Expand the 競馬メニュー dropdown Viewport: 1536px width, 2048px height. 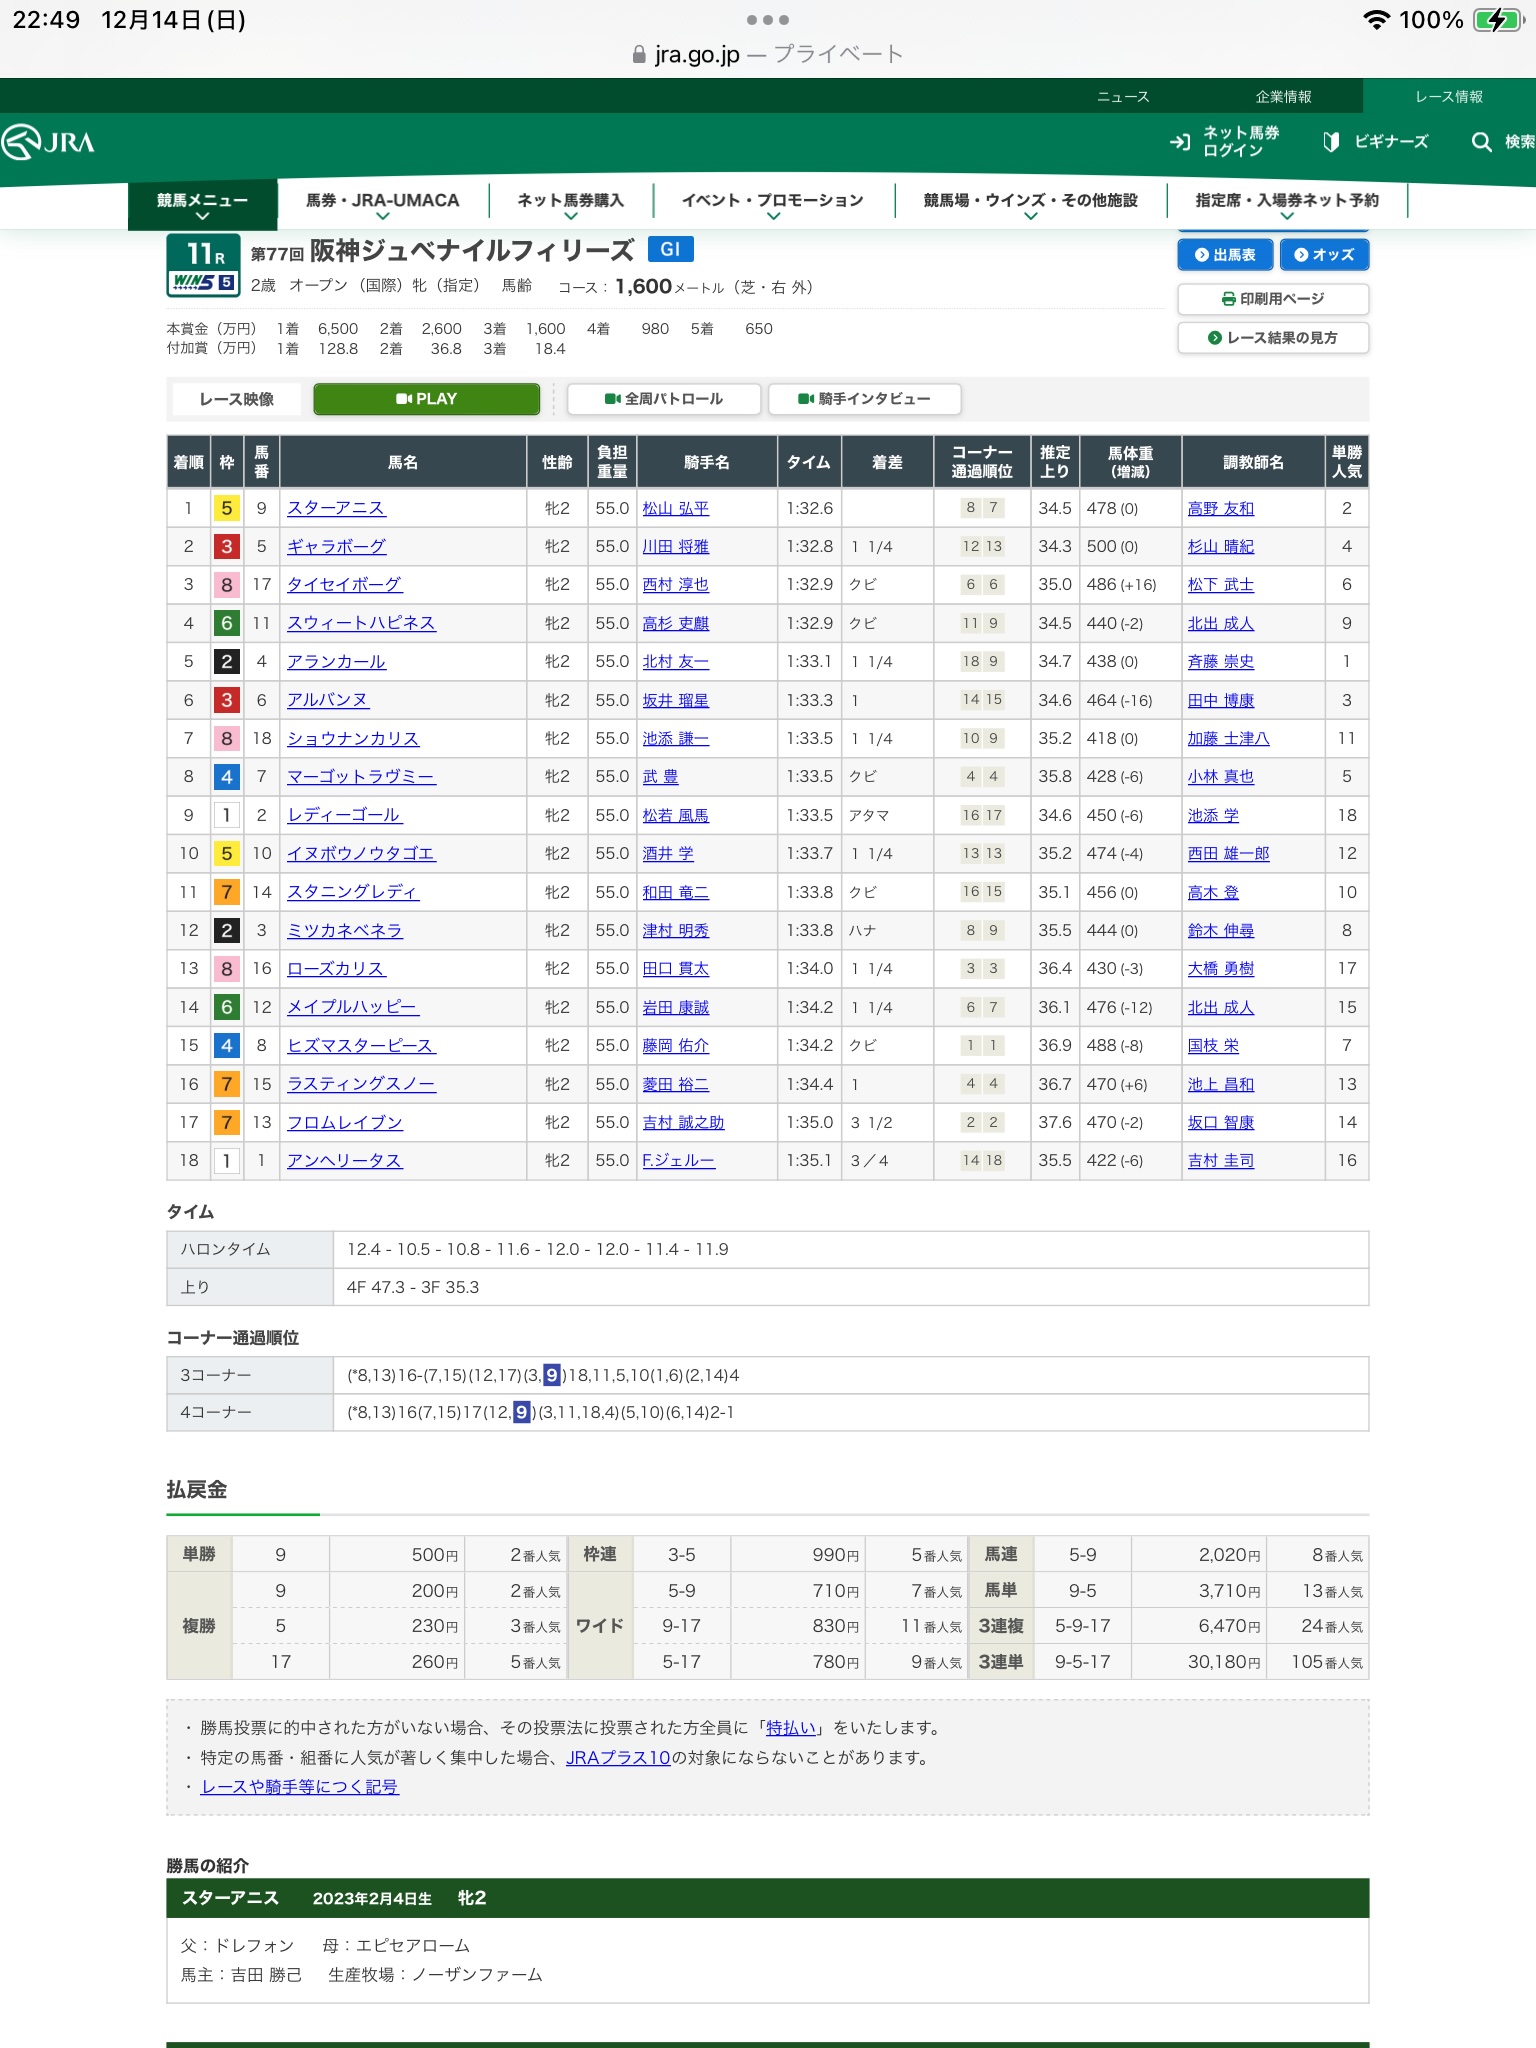(x=202, y=205)
